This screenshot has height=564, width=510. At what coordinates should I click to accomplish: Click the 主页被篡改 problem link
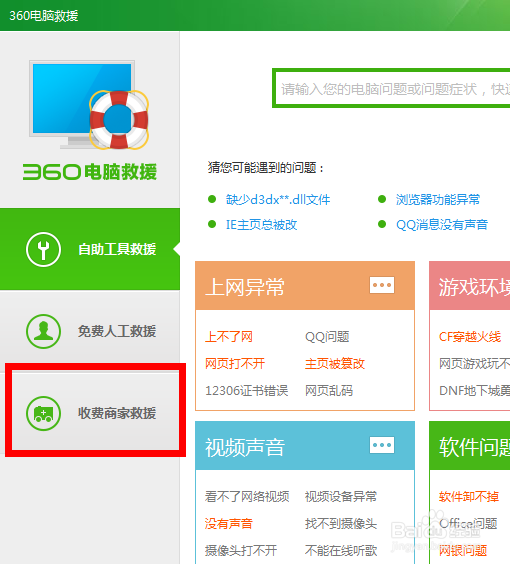(335, 364)
